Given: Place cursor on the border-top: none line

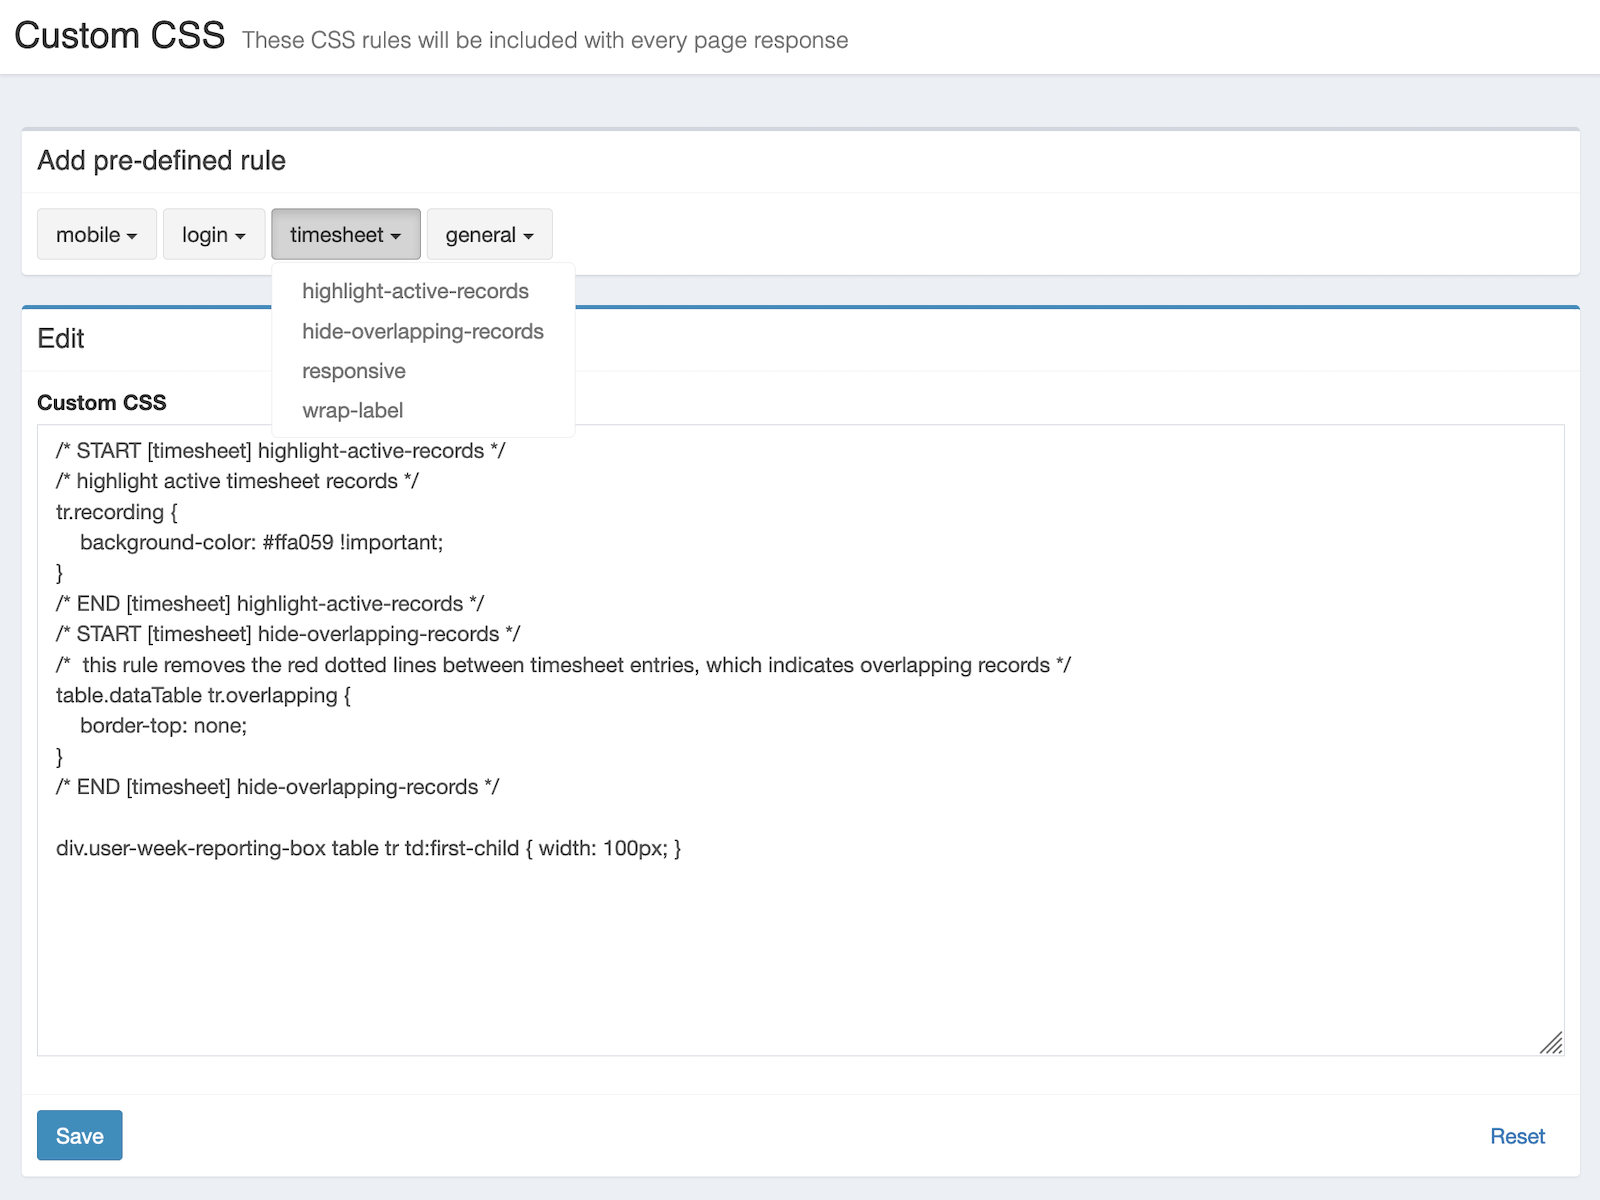Looking at the screenshot, I should (x=163, y=726).
